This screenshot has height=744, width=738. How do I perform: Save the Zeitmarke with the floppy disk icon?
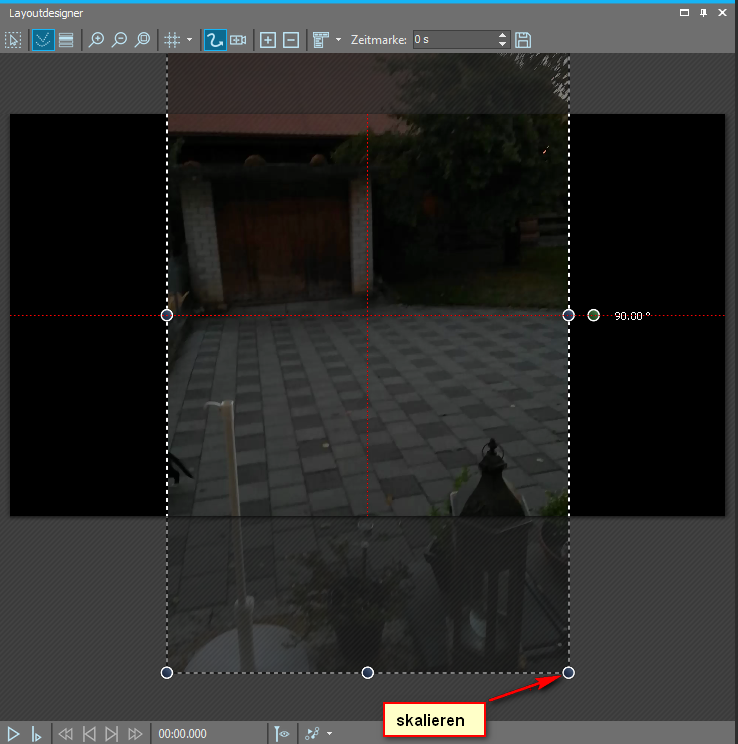[523, 40]
